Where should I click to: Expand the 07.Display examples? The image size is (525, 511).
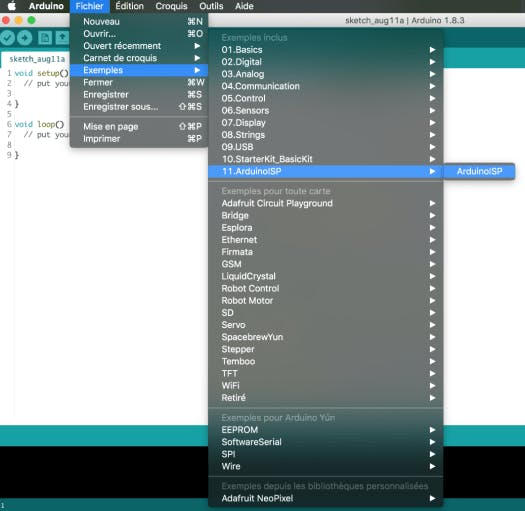pos(325,123)
